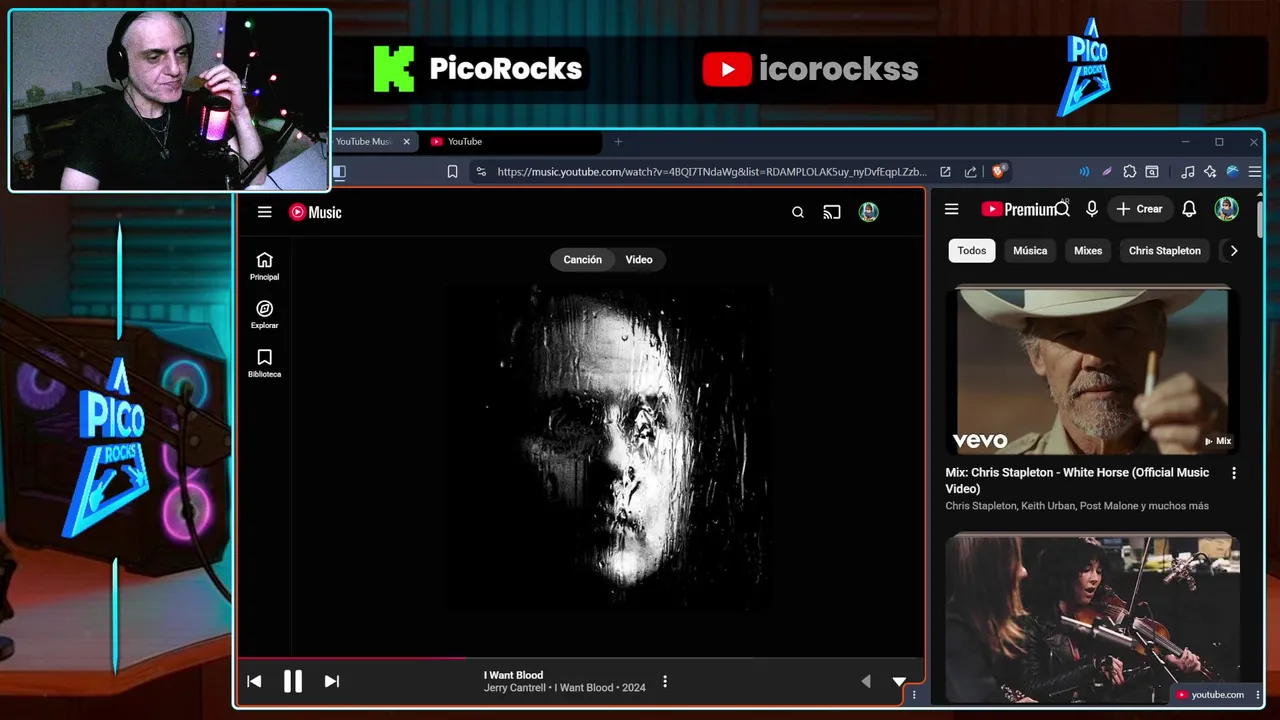Viewport: 1280px width, 720px height.
Task: Click the wallet icon in browser toolbar
Action: coord(1152,172)
